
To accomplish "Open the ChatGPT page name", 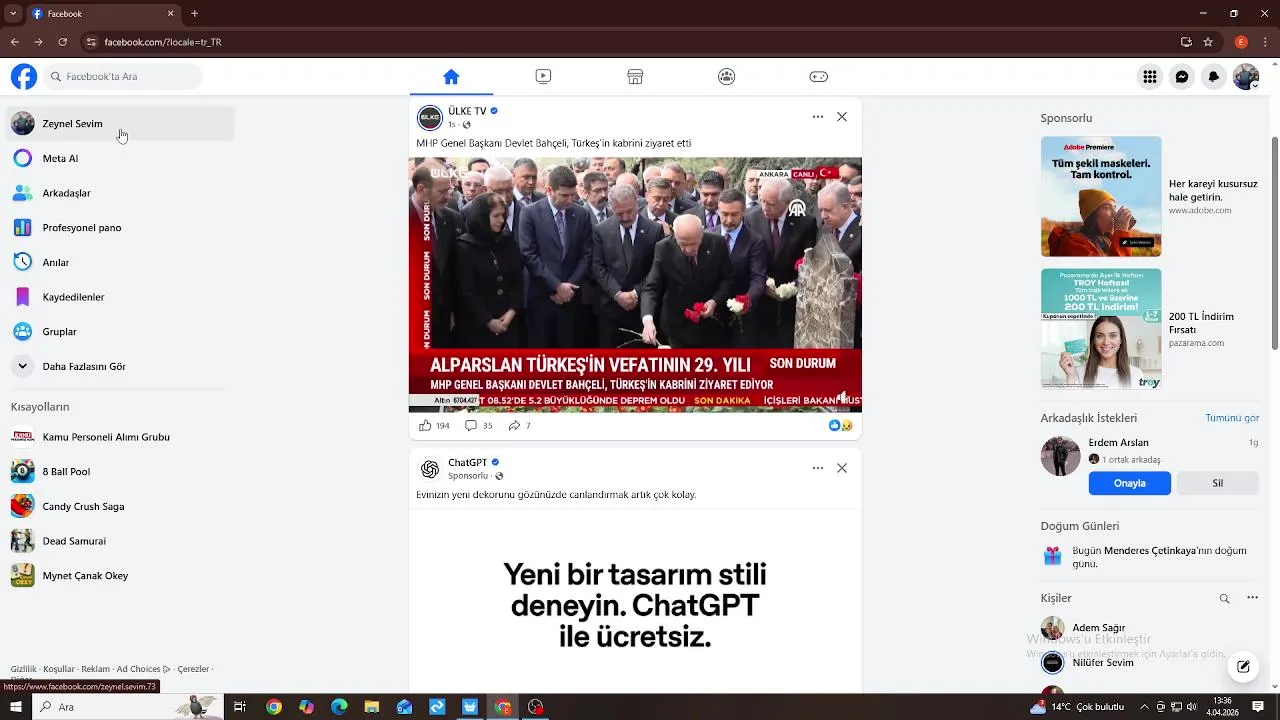I will pos(468,463).
